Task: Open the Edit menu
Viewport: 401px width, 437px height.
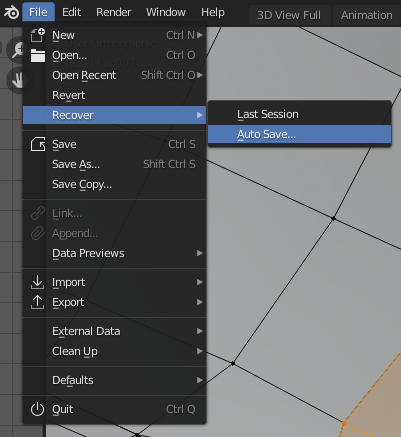Action: (71, 12)
